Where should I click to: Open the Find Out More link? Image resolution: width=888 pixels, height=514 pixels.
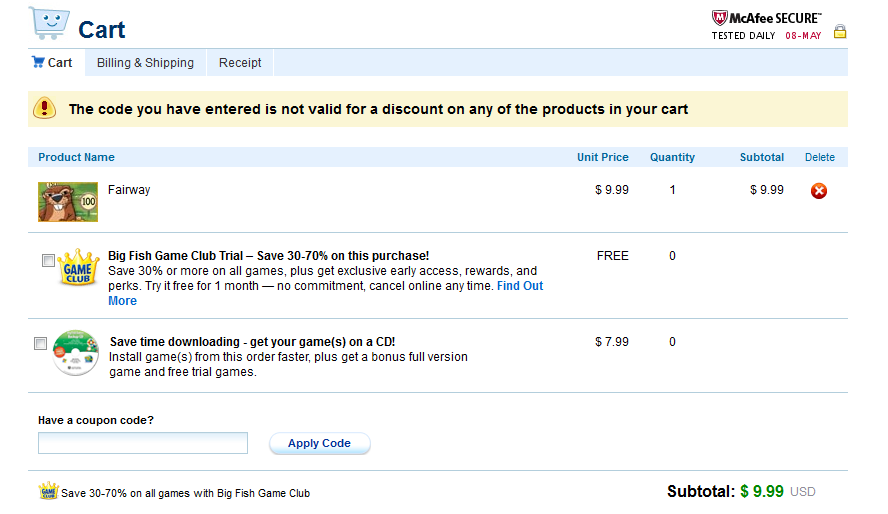[x=519, y=286]
